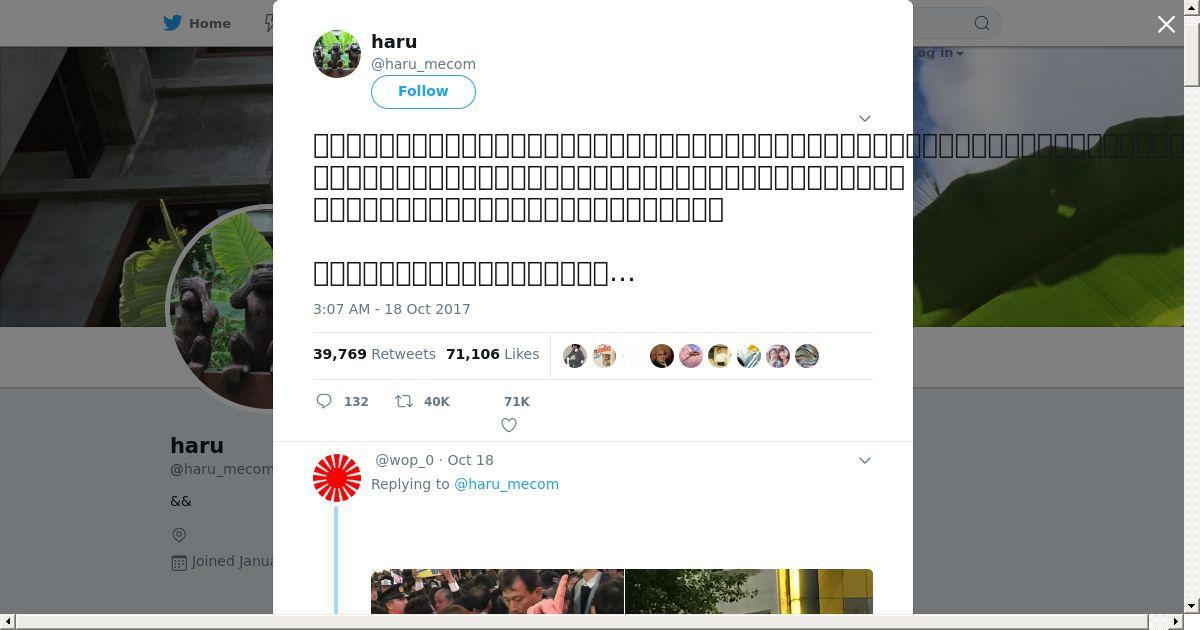Open haru's profile avatar in tweet
Image resolution: width=1200 pixels, height=630 pixels.
337,53
